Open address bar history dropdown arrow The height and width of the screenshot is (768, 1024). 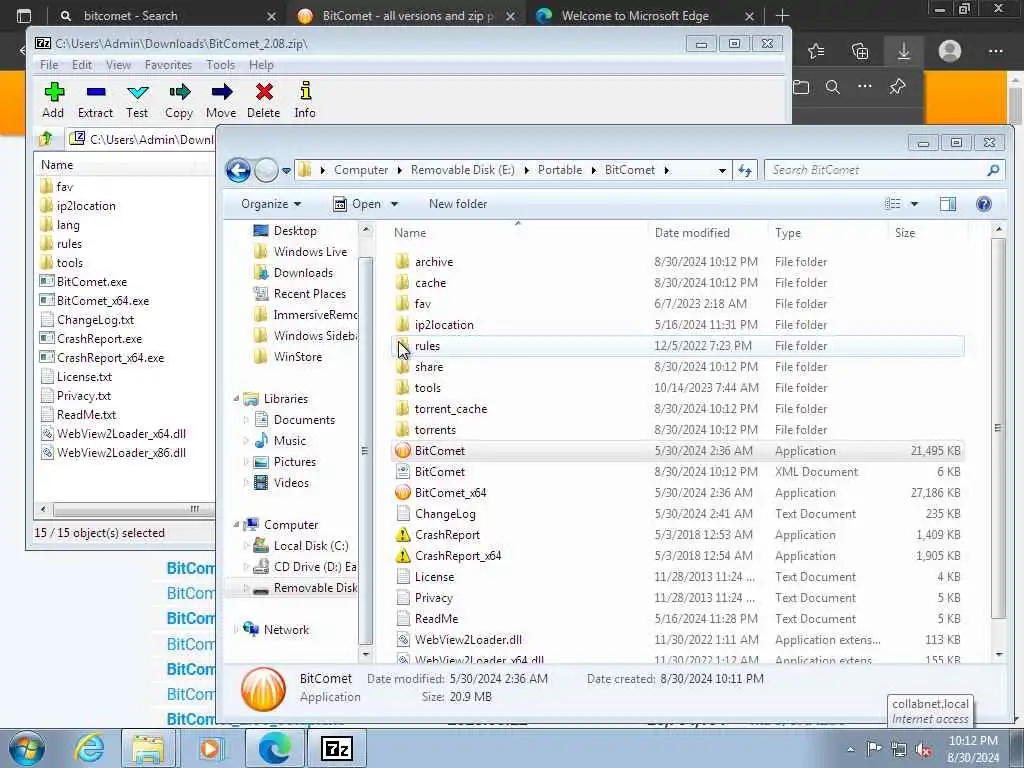click(x=722, y=170)
